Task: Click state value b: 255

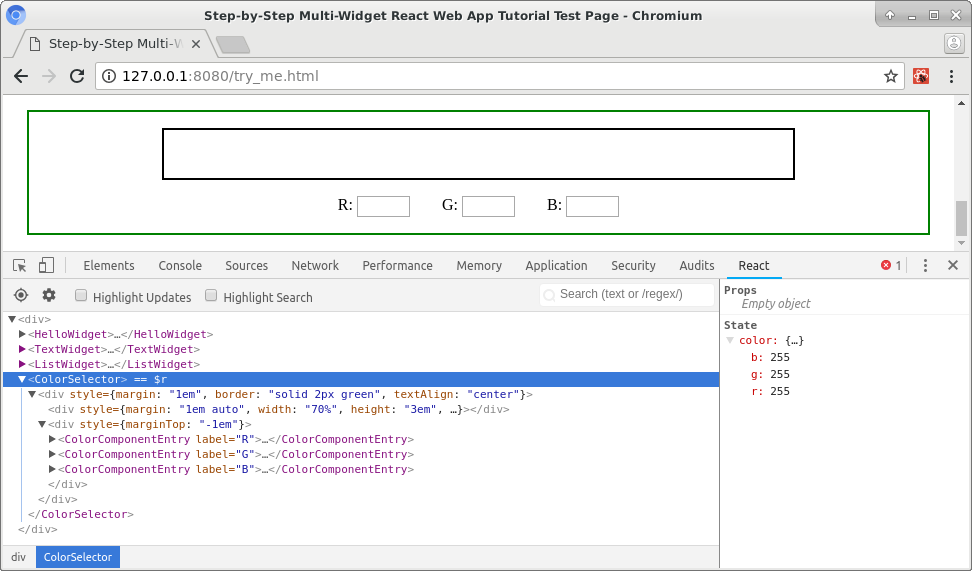Action: 770,357
